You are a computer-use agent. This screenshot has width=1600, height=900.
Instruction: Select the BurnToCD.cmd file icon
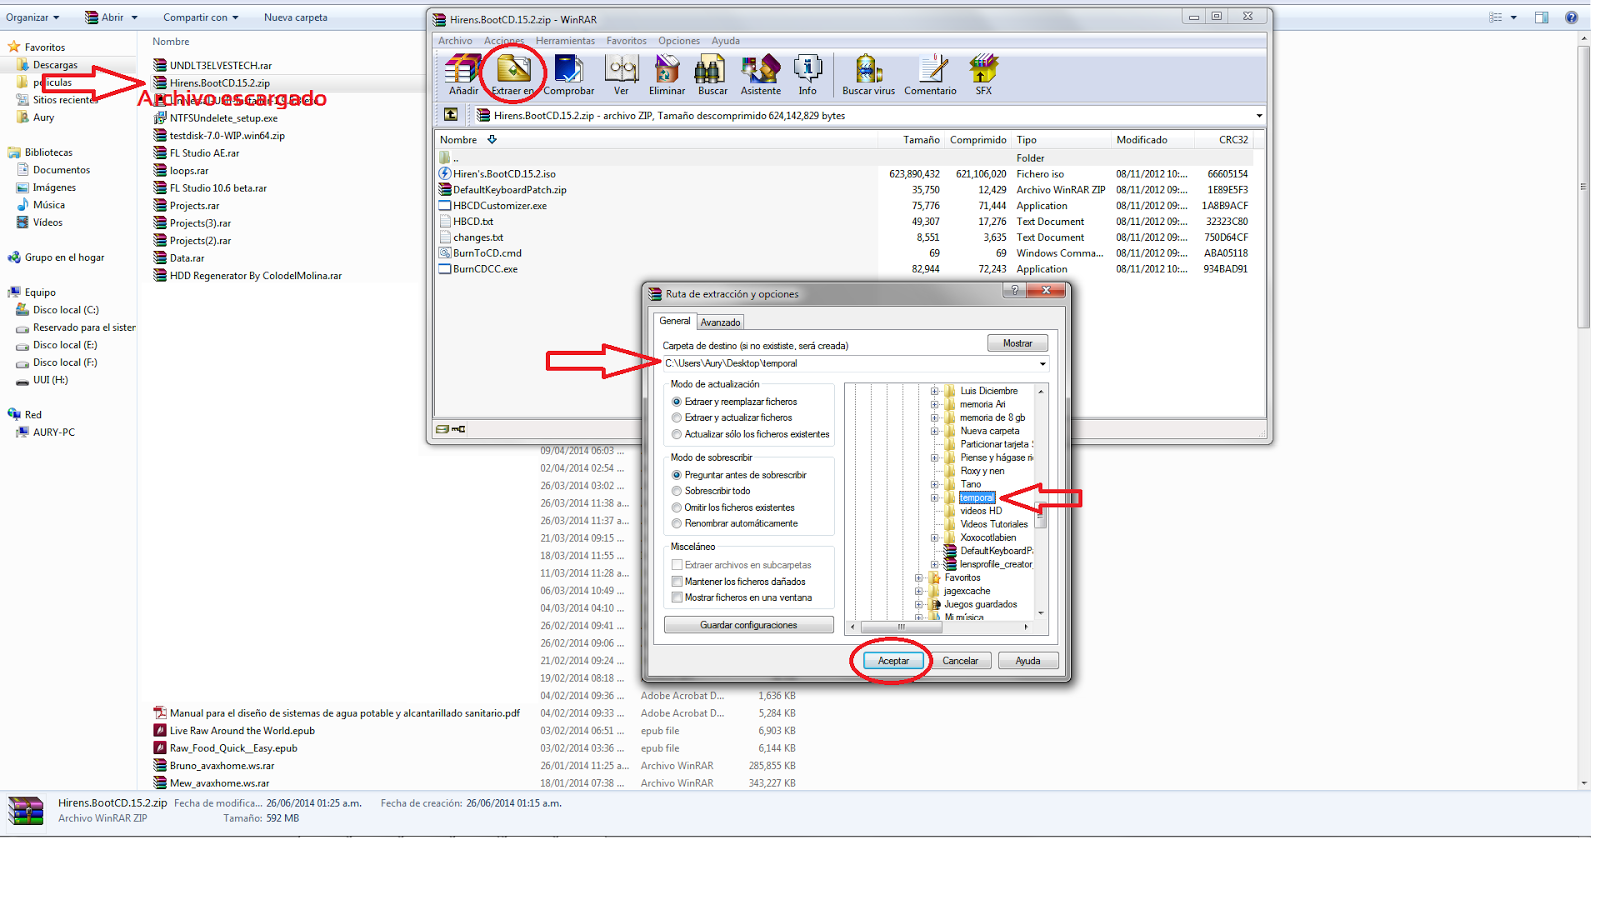[x=445, y=253]
